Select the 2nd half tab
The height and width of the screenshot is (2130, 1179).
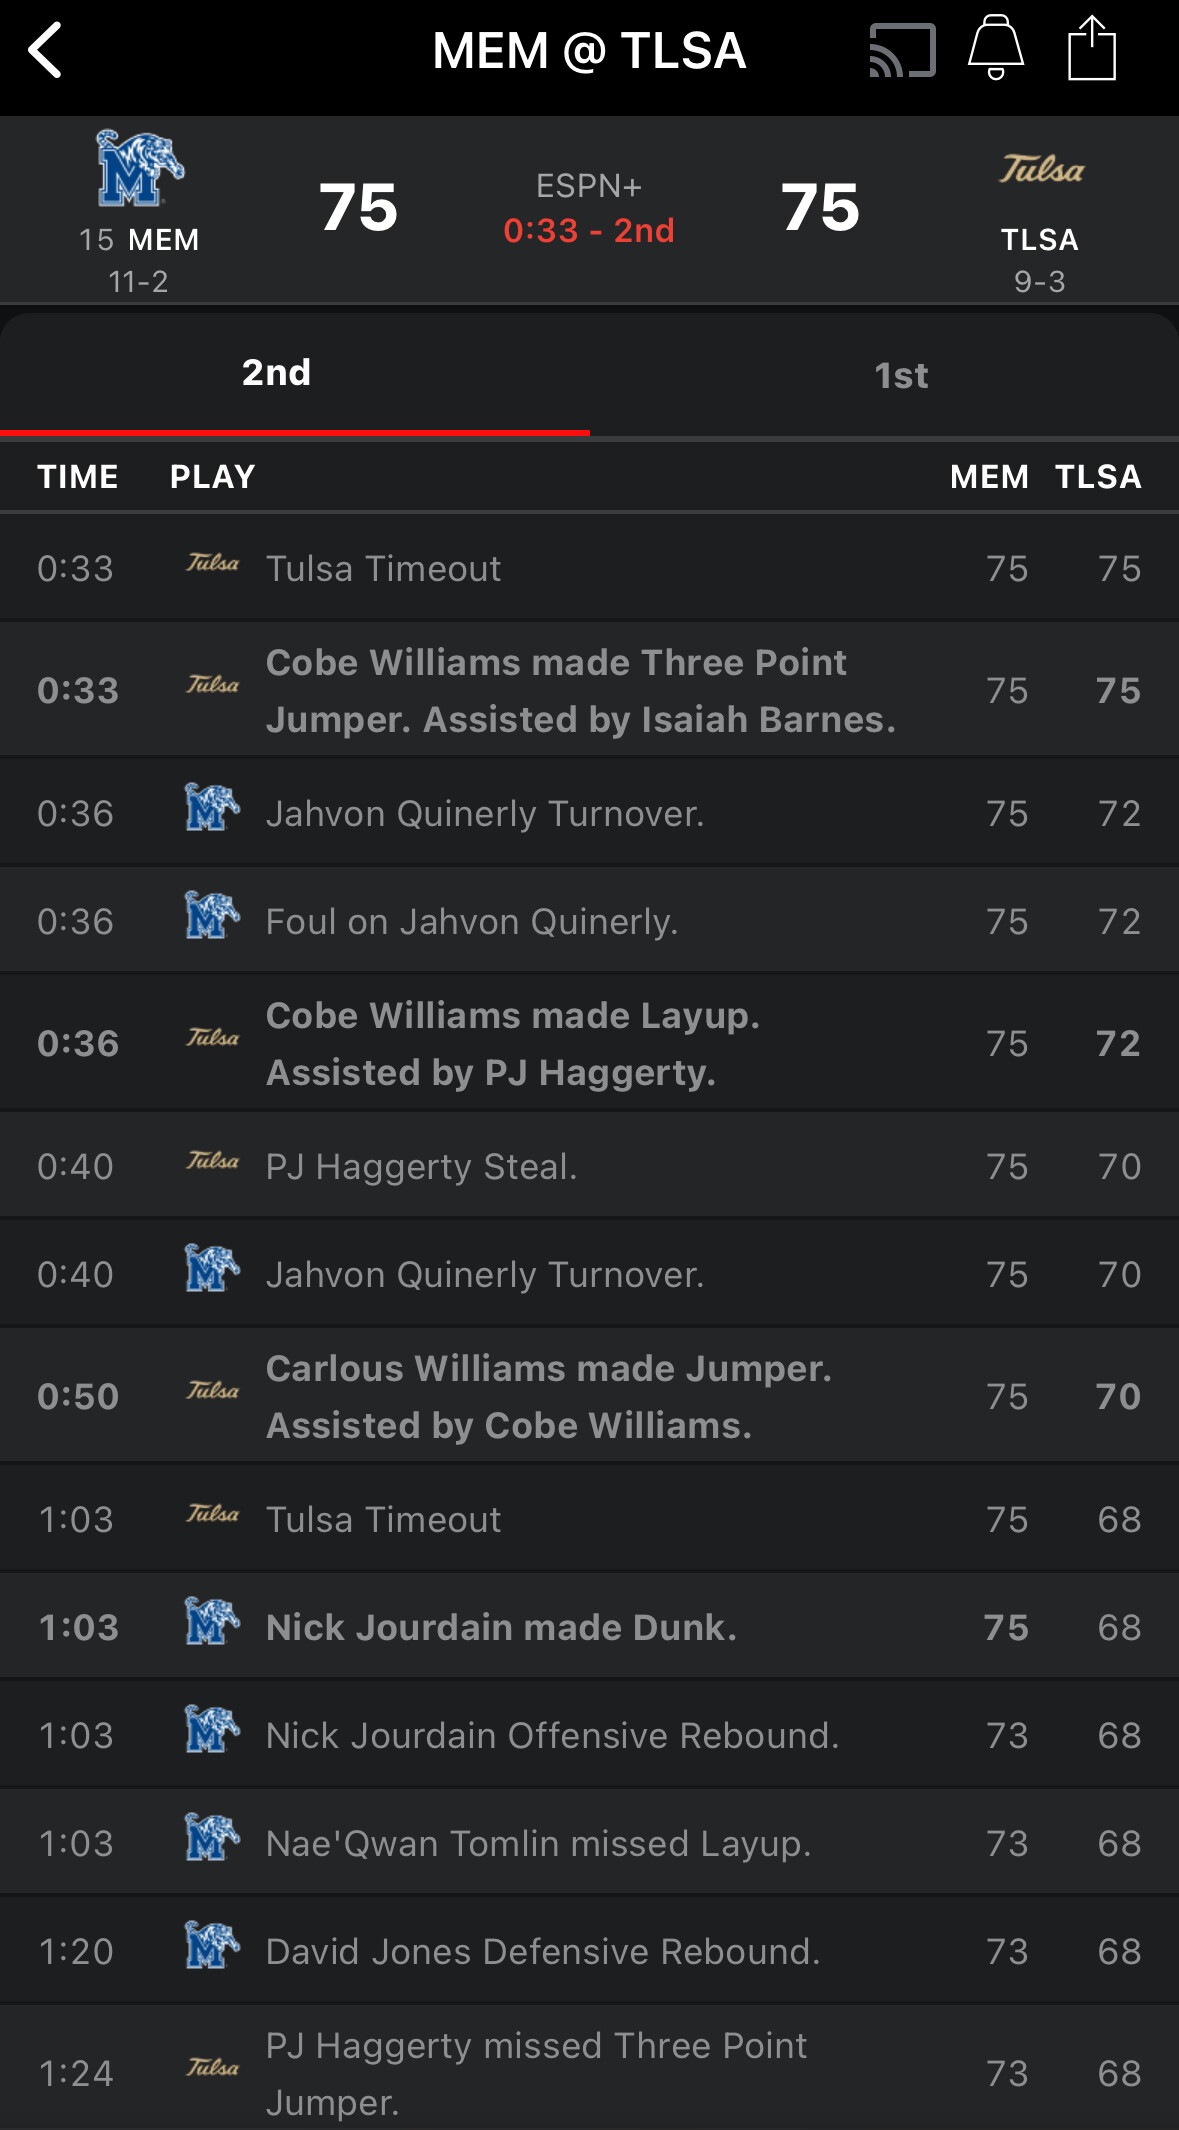(x=276, y=374)
